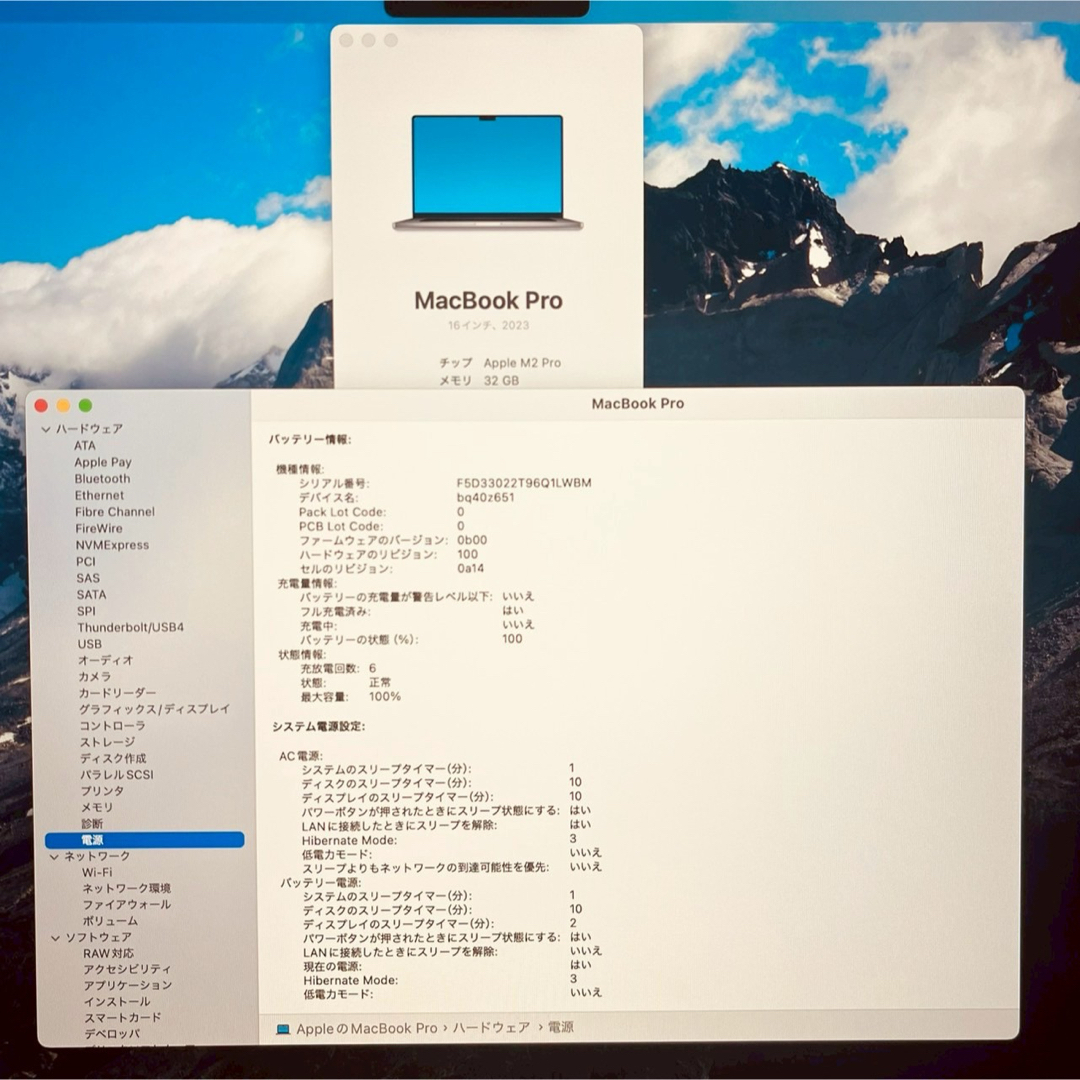Select デベロッパ in the sidebar

click(x=112, y=1034)
